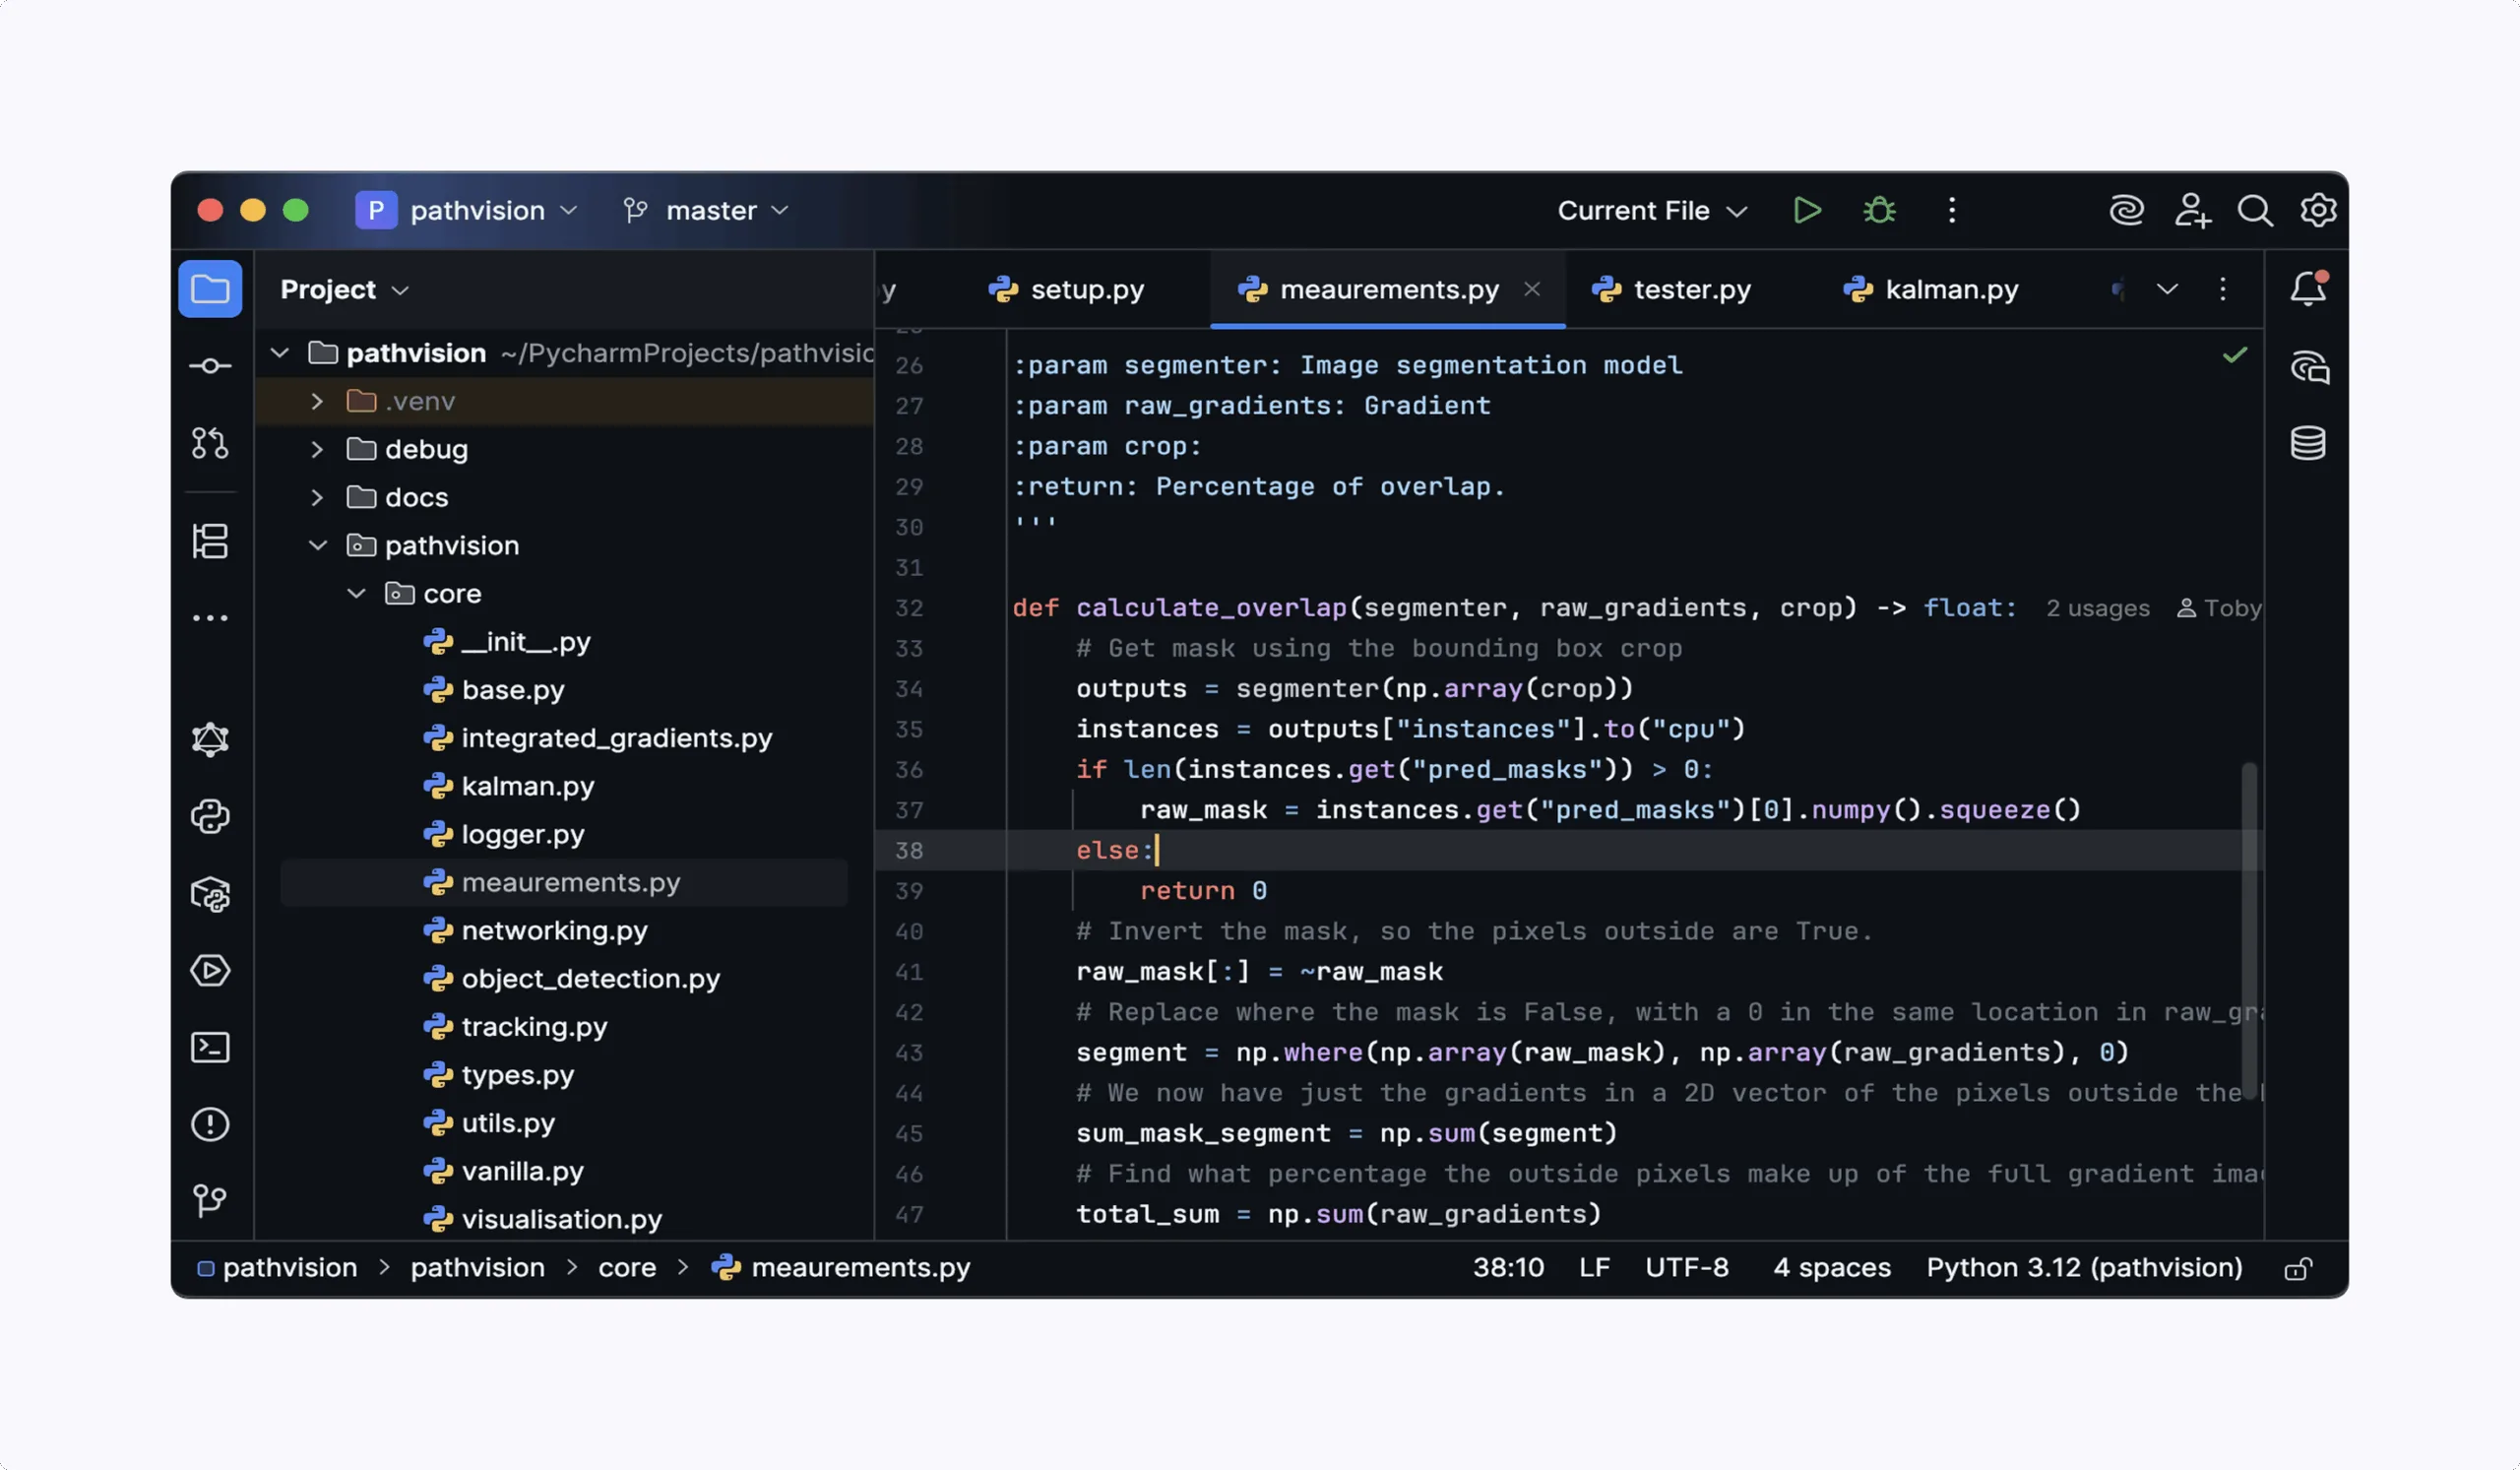This screenshot has height=1470, width=2520.
Task: Open the master branch dropdown
Action: point(706,210)
